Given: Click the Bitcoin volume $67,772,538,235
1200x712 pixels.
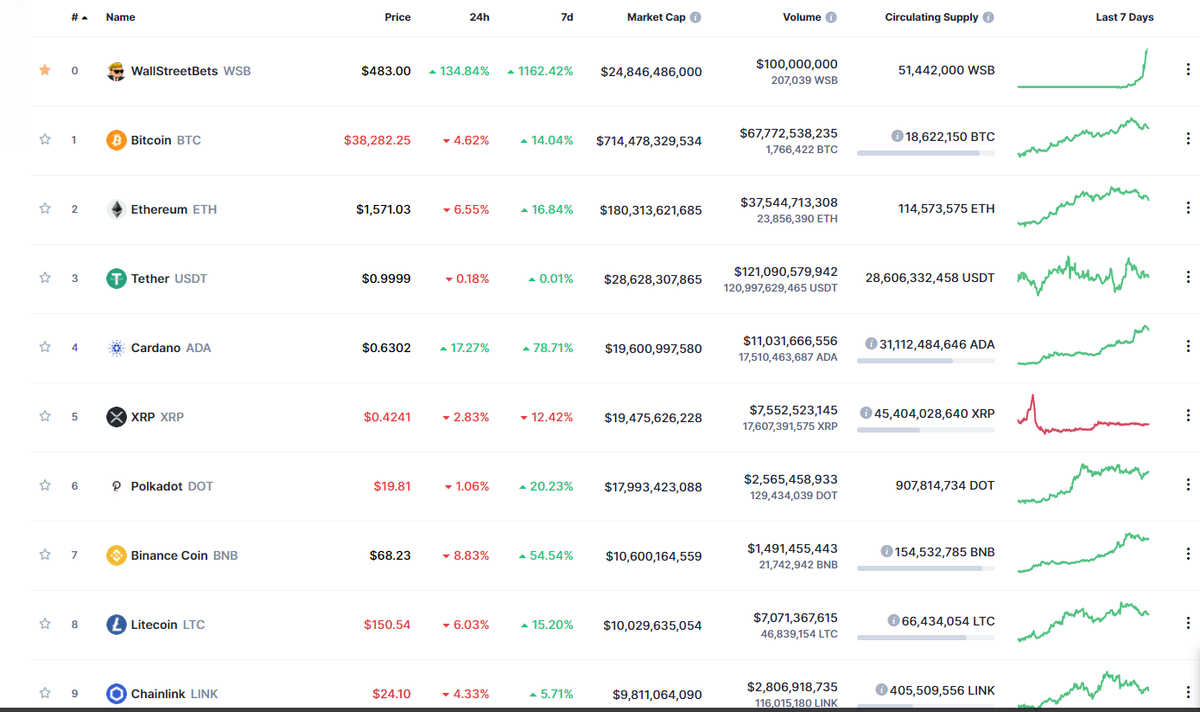Looking at the screenshot, I should (x=789, y=132).
